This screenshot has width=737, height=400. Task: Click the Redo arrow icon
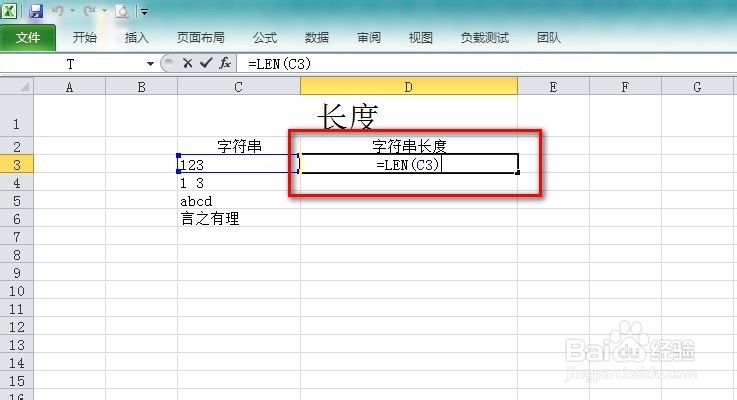pyautogui.click(x=89, y=10)
